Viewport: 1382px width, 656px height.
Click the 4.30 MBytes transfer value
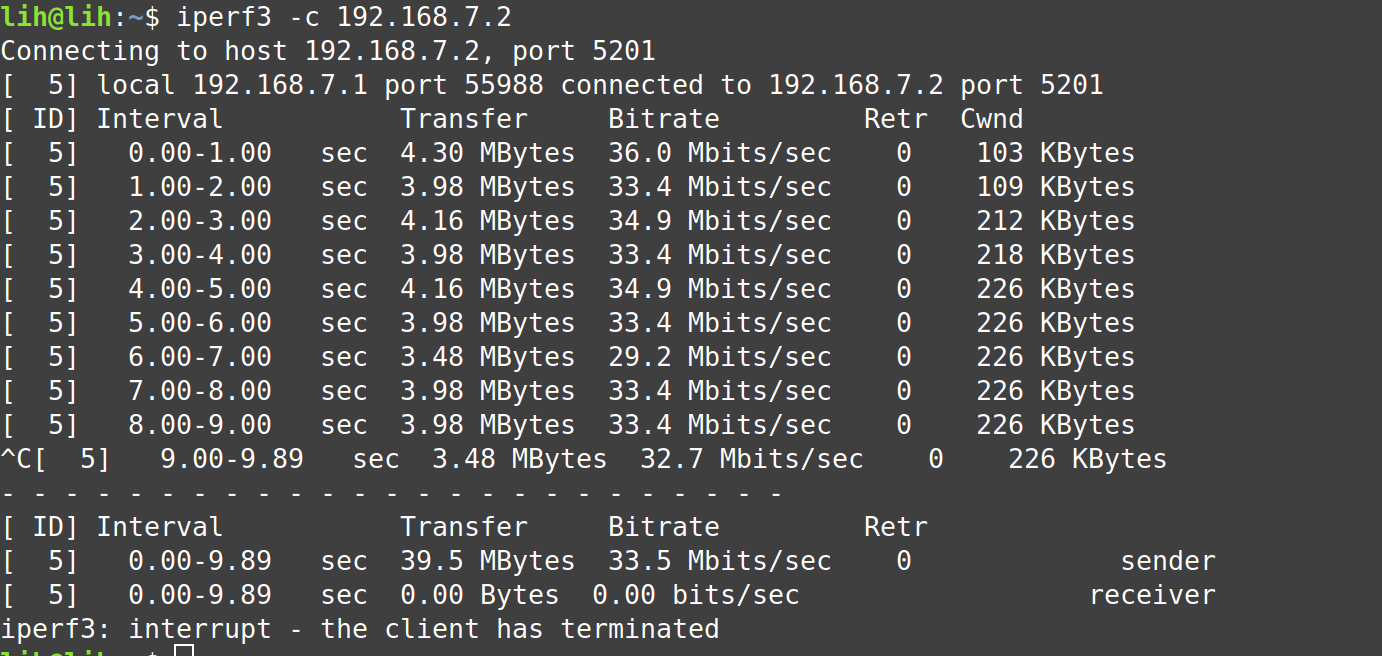click(487, 153)
